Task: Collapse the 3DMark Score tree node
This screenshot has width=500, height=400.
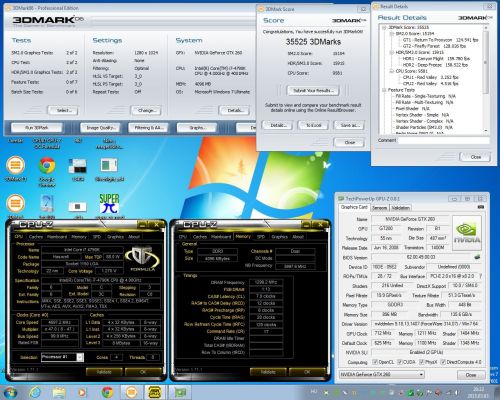Action: point(384,27)
